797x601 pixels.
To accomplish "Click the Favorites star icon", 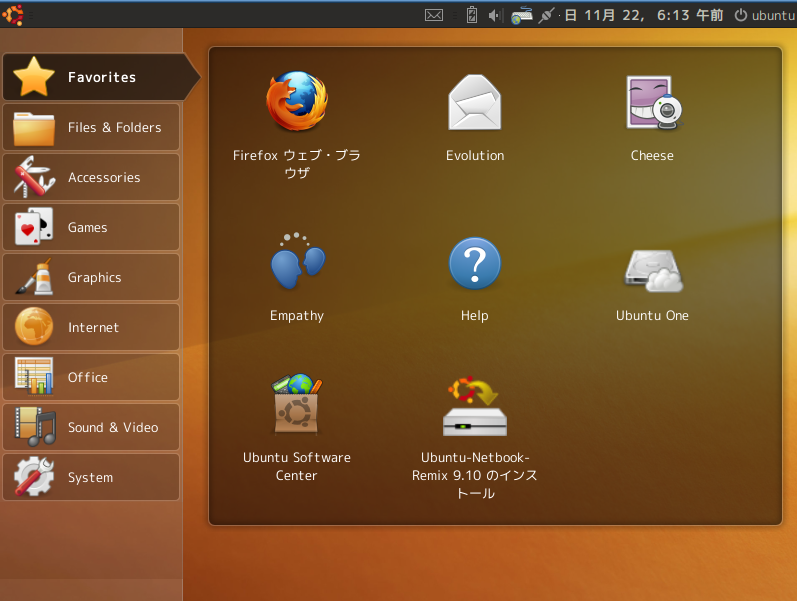I will [x=34, y=77].
